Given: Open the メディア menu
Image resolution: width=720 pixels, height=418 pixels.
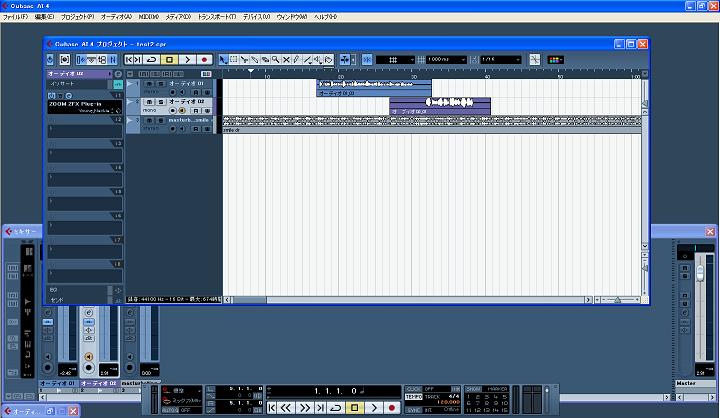Looking at the screenshot, I should (x=178, y=17).
